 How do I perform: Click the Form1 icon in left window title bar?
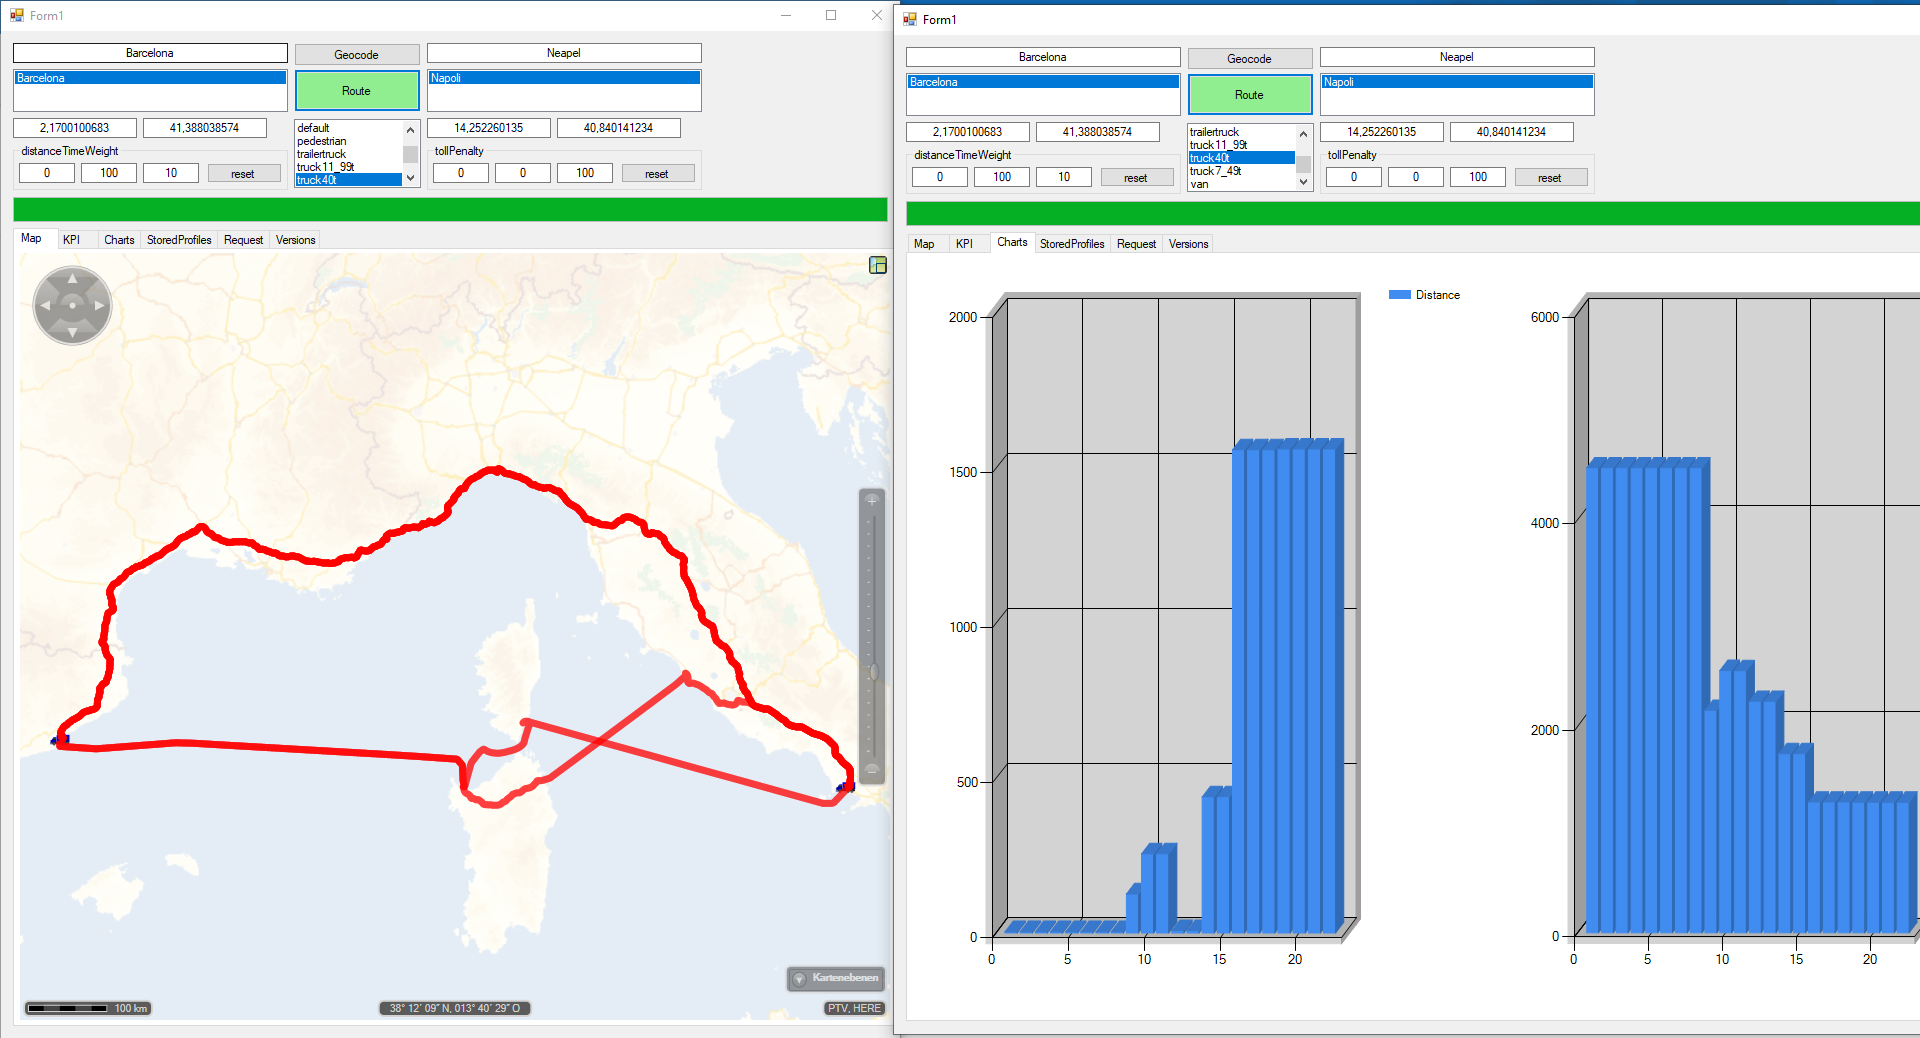pyautogui.click(x=17, y=15)
